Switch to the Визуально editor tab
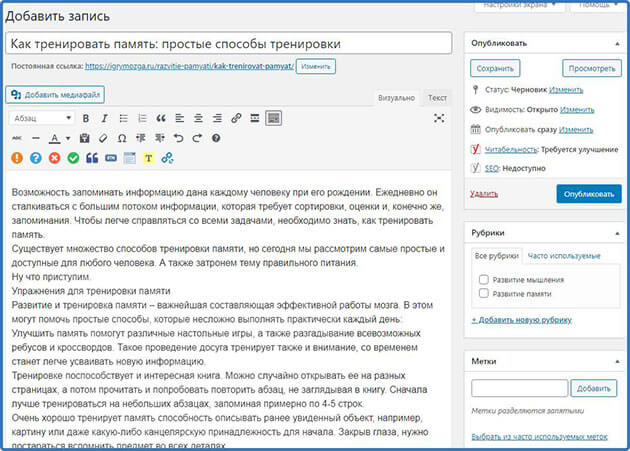The height and width of the screenshot is (451, 630). click(396, 98)
